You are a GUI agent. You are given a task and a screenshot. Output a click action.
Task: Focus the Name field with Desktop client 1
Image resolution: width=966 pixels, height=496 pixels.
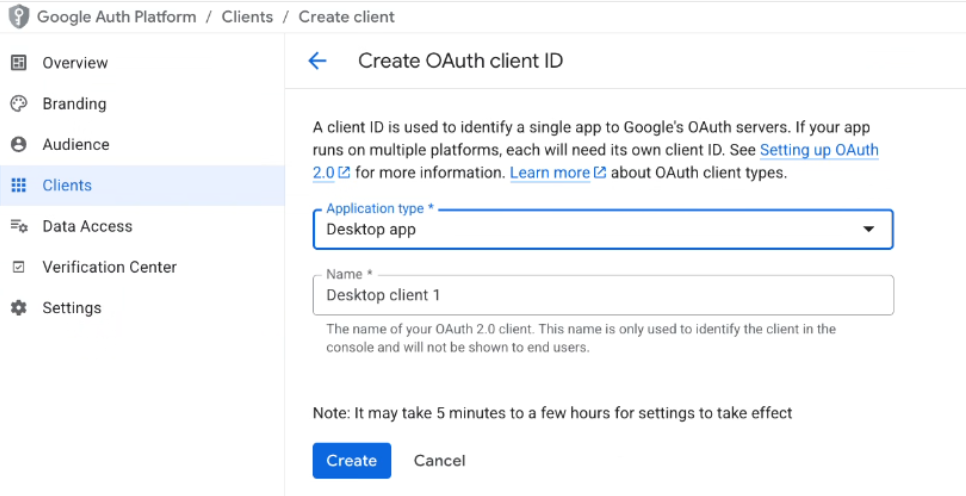(x=602, y=295)
